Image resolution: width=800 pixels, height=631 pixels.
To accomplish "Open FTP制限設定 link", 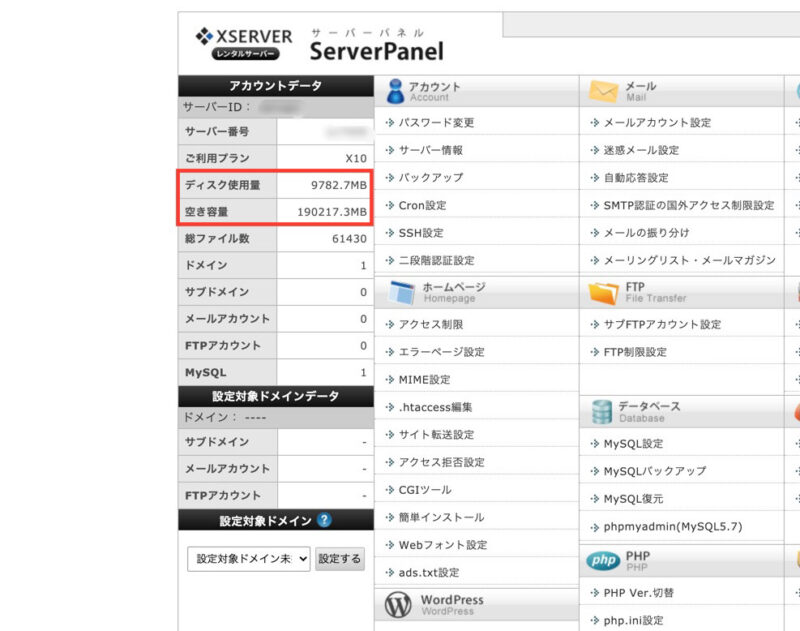I will tap(635, 352).
